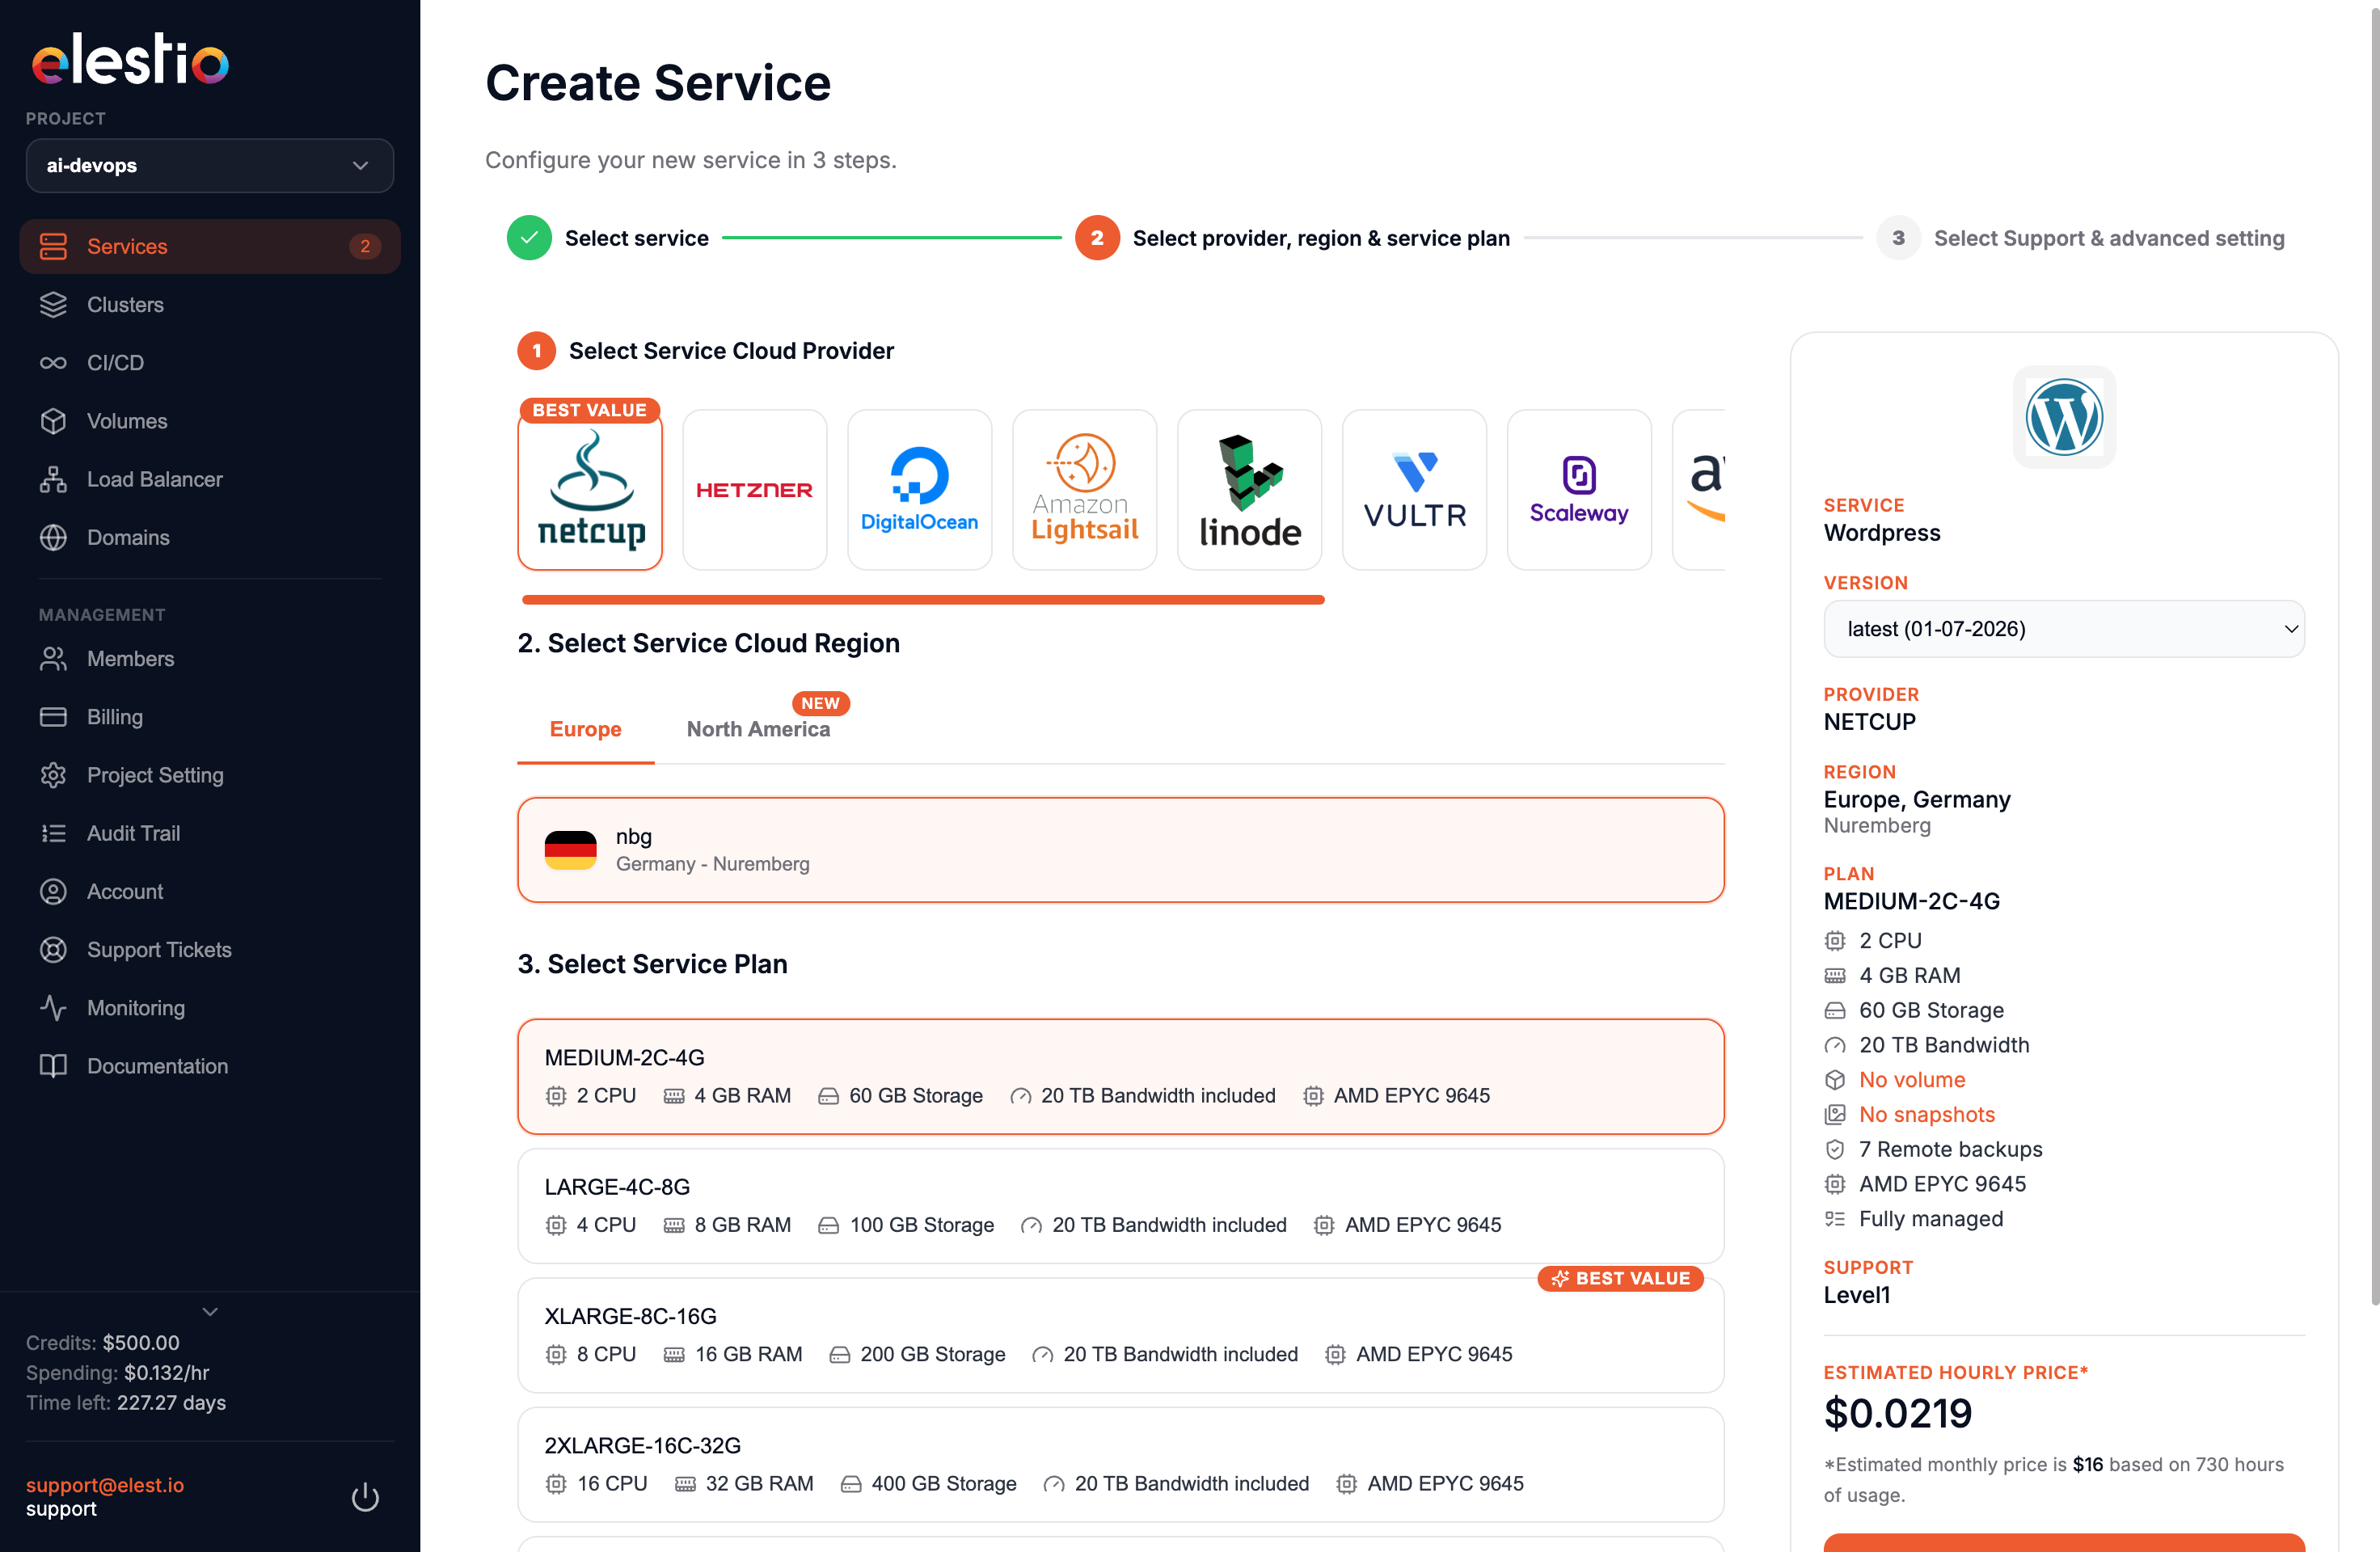Jump to Select Support & advanced setting step

tap(2081, 238)
